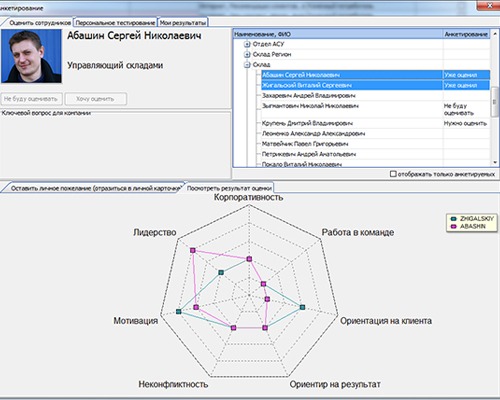Click ZHIGALSKIY data point on Мотивация axis
Viewport: 500px width, 400px height.
point(179,312)
